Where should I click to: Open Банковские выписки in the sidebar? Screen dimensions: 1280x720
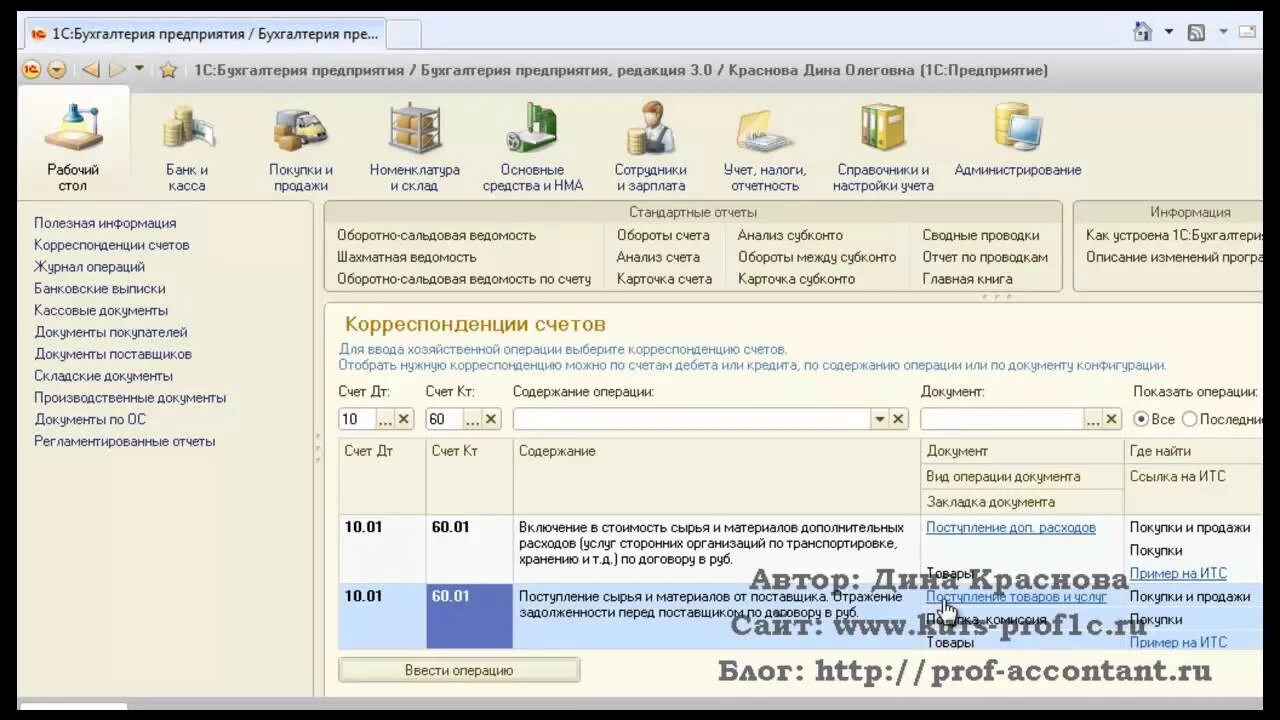coord(100,289)
